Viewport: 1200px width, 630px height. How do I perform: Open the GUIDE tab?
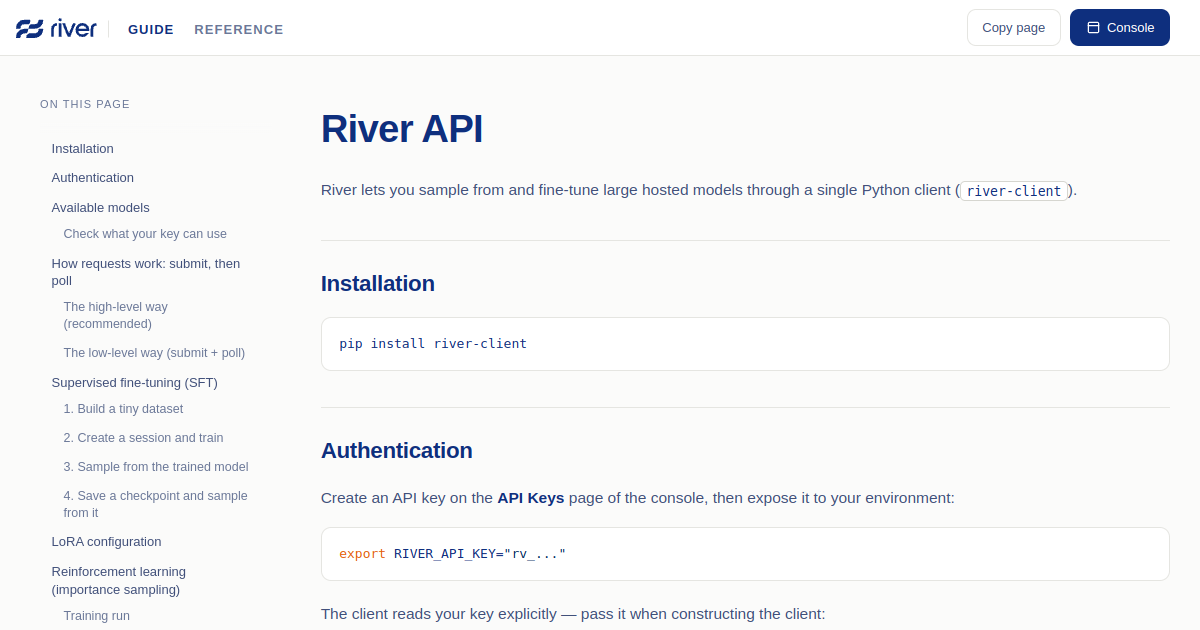[151, 29]
